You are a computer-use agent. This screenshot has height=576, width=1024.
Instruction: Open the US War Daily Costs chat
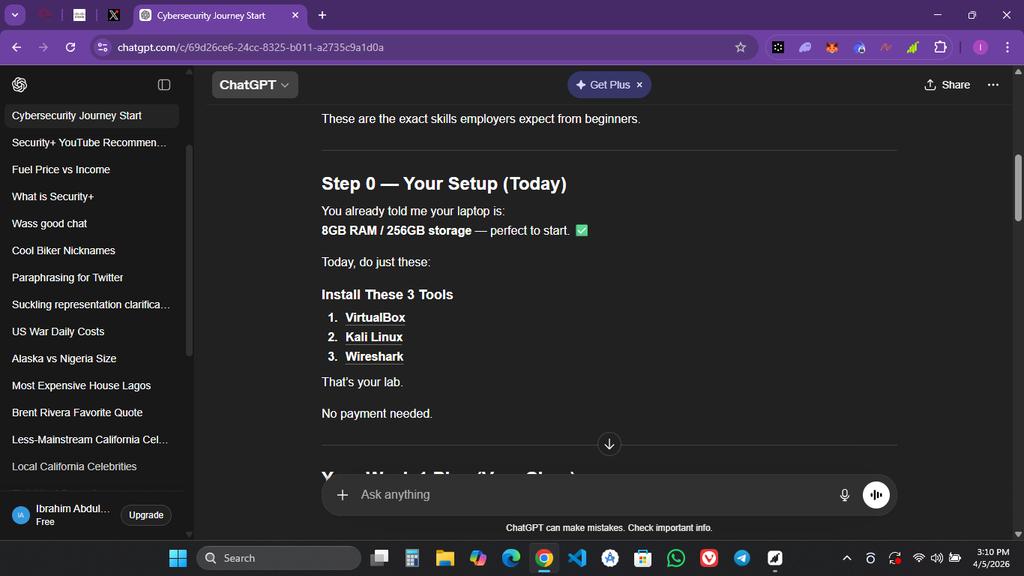pyautogui.click(x=91, y=331)
